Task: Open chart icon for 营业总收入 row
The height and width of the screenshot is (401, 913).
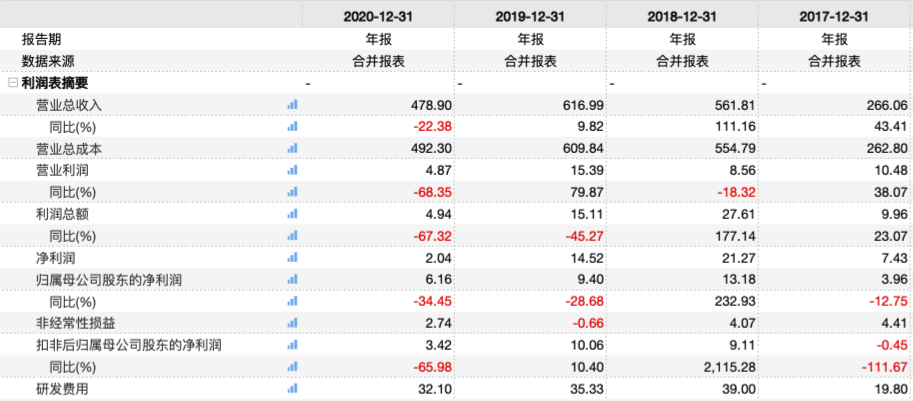Action: [x=293, y=104]
